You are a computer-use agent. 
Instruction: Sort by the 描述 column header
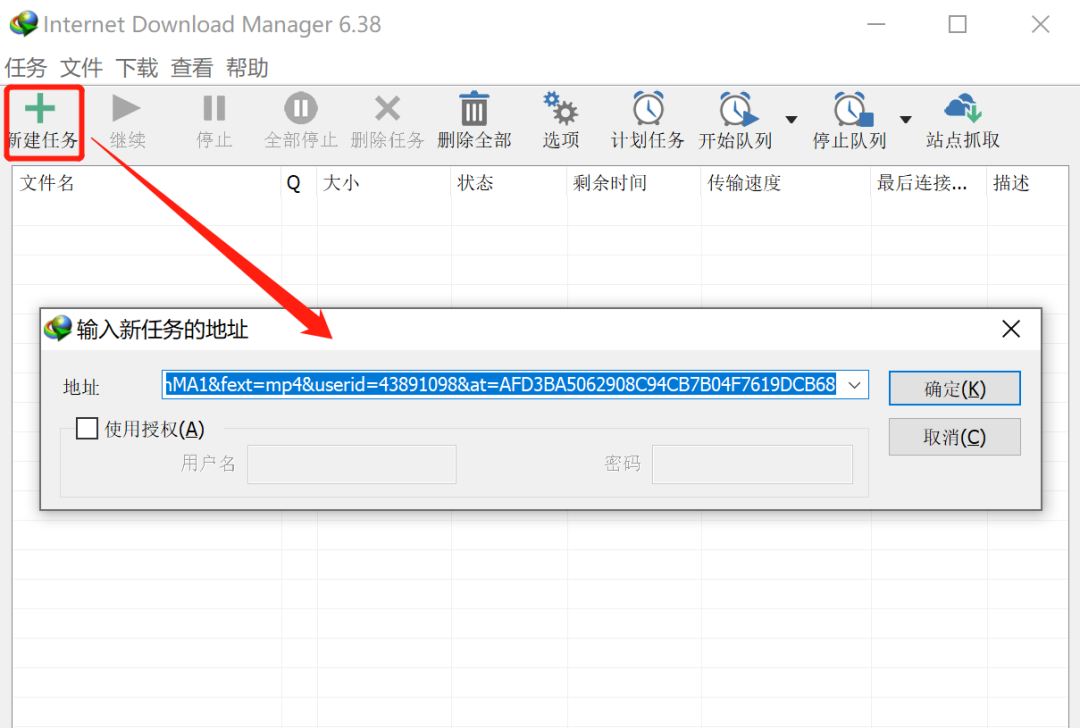click(1027, 183)
